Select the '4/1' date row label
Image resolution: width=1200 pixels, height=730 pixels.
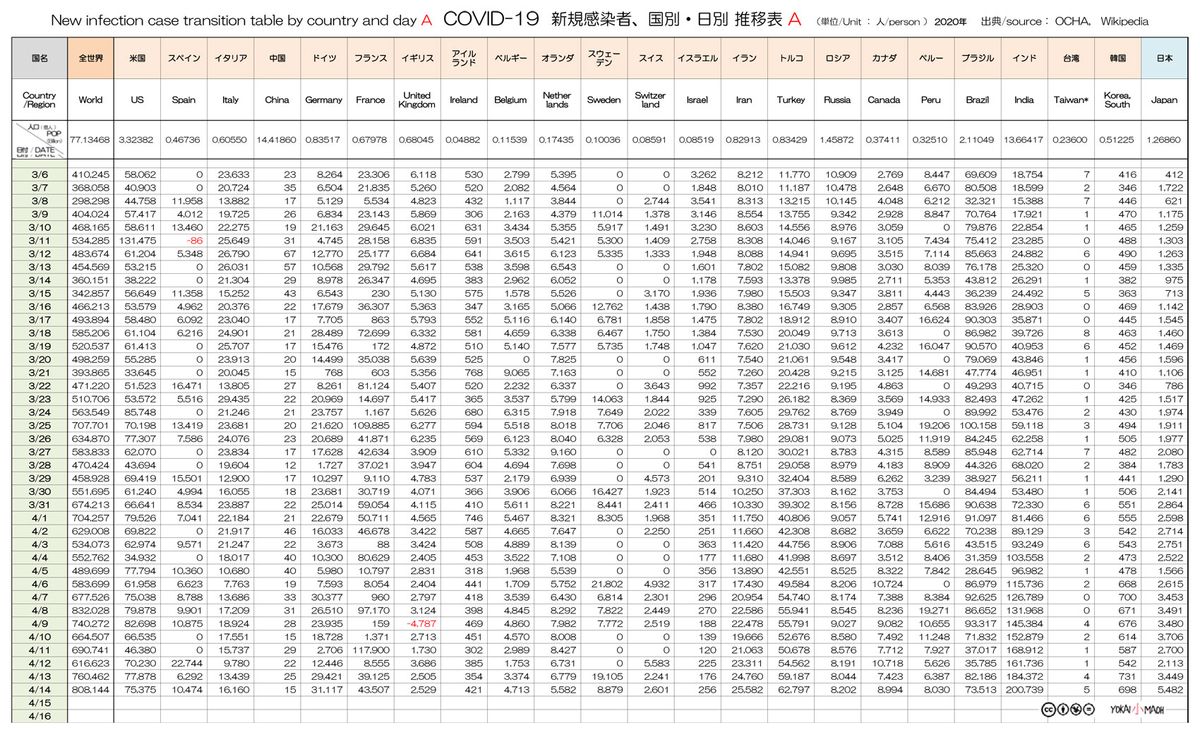coord(39,518)
